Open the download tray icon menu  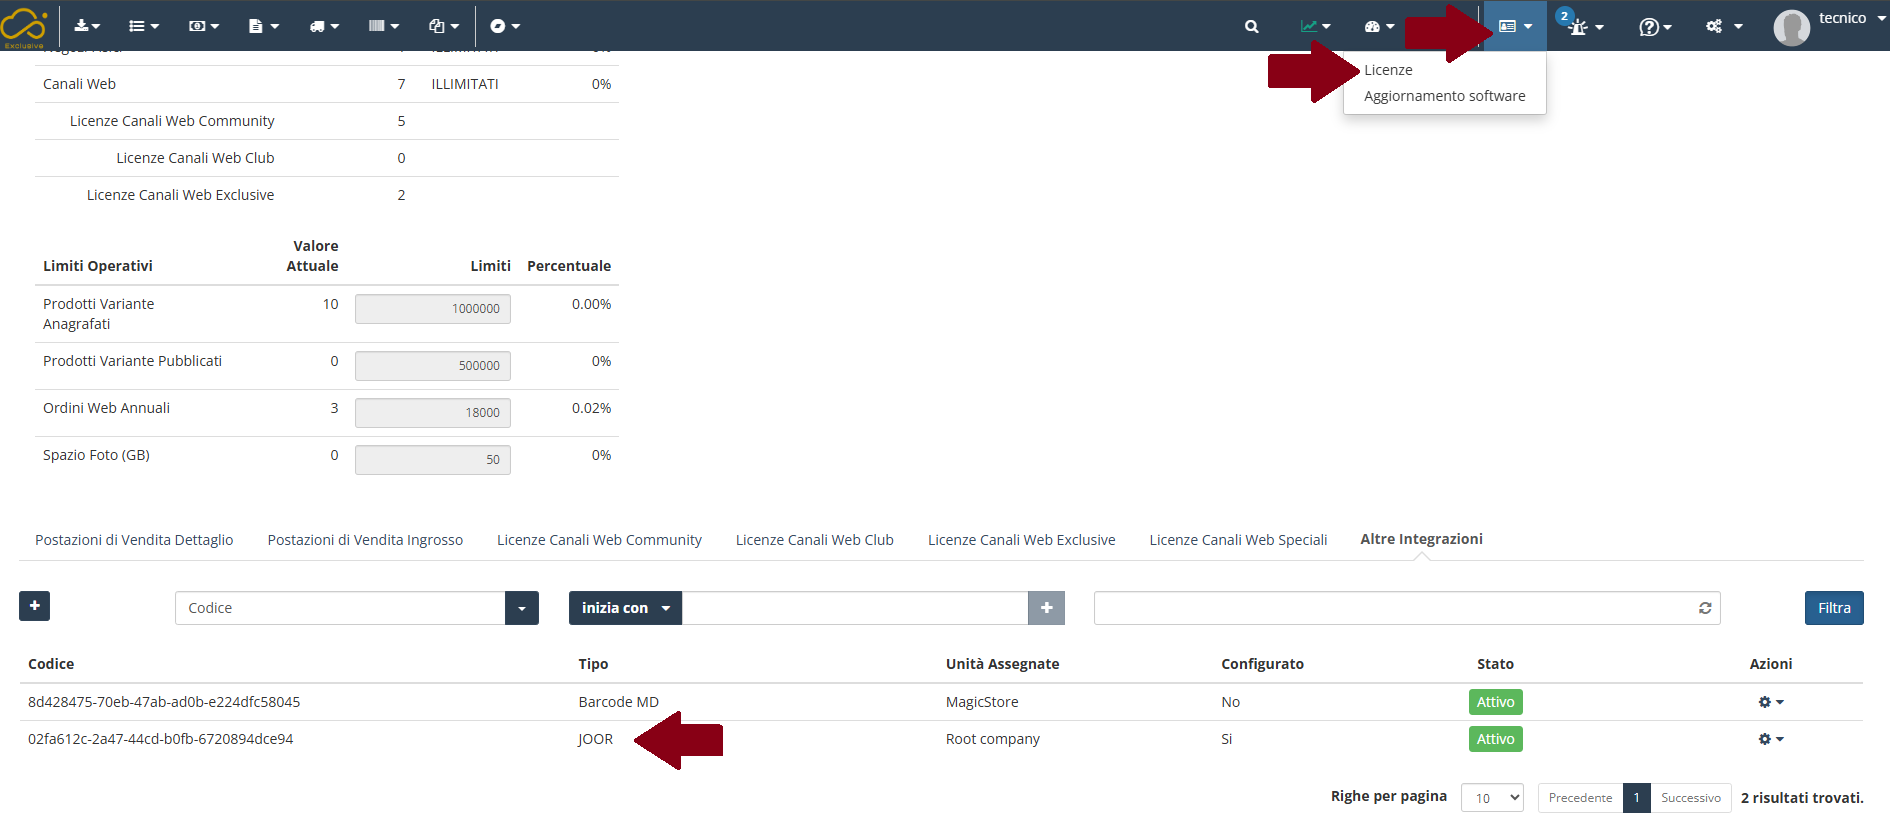[87, 26]
